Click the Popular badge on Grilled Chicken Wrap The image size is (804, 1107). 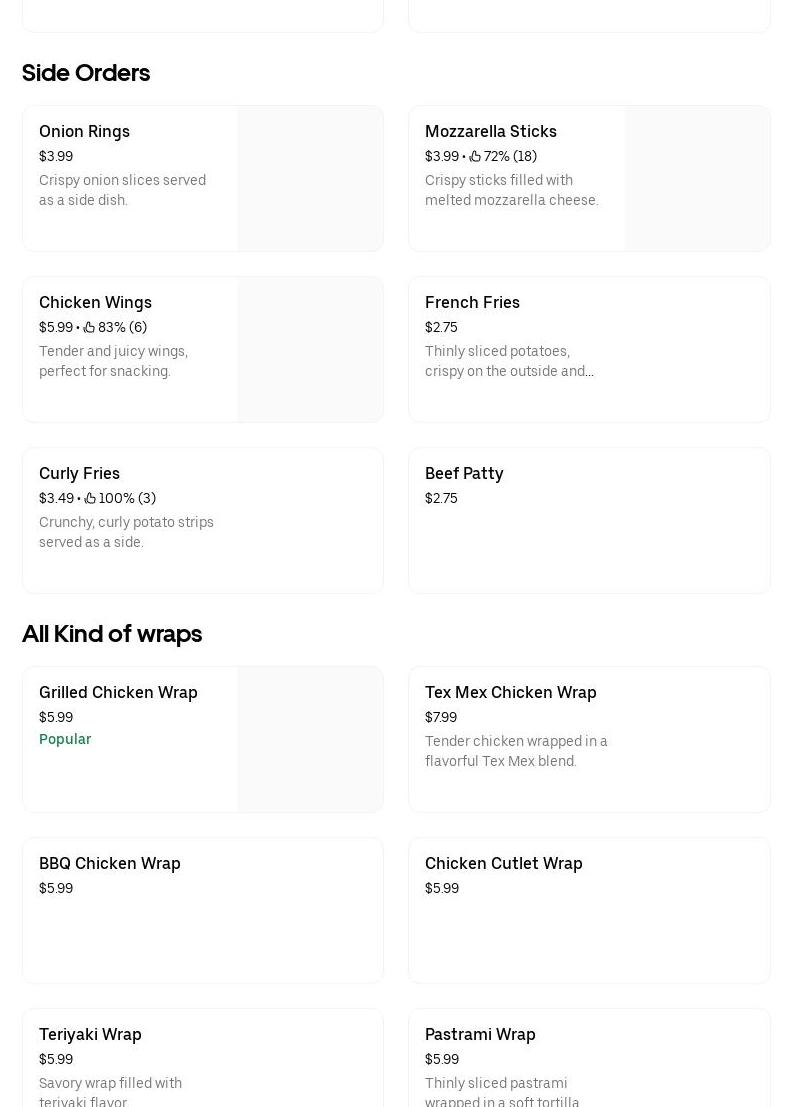(65, 739)
